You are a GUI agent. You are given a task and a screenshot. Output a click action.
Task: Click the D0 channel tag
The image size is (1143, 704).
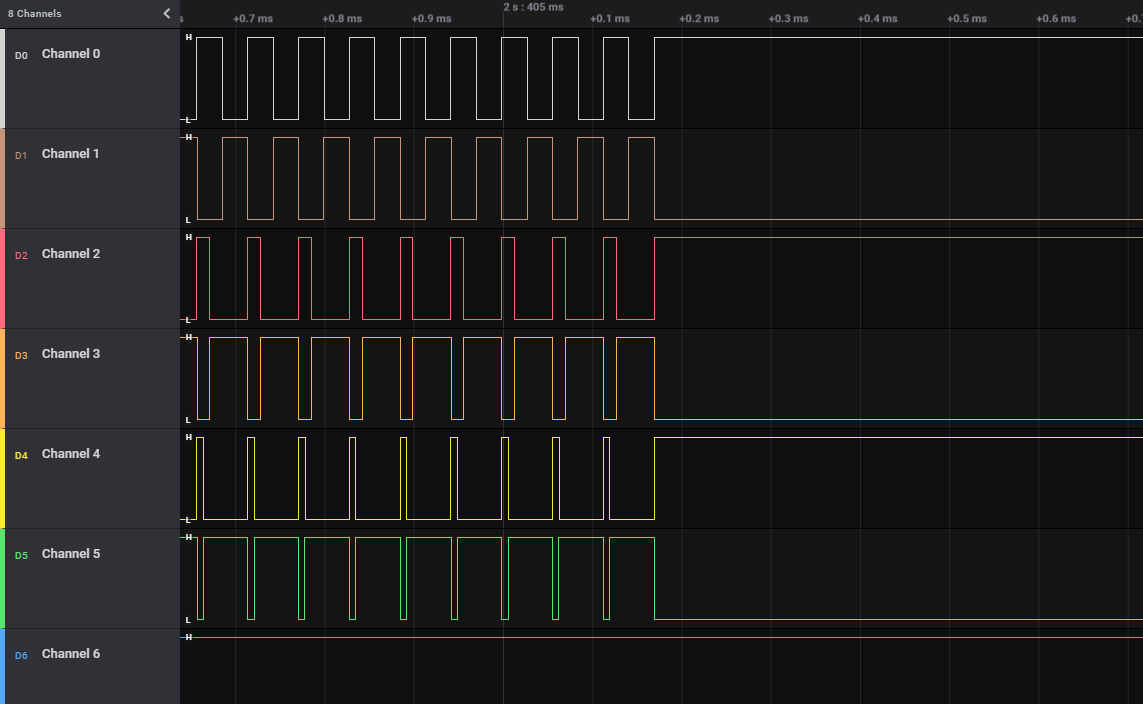[x=21, y=55]
